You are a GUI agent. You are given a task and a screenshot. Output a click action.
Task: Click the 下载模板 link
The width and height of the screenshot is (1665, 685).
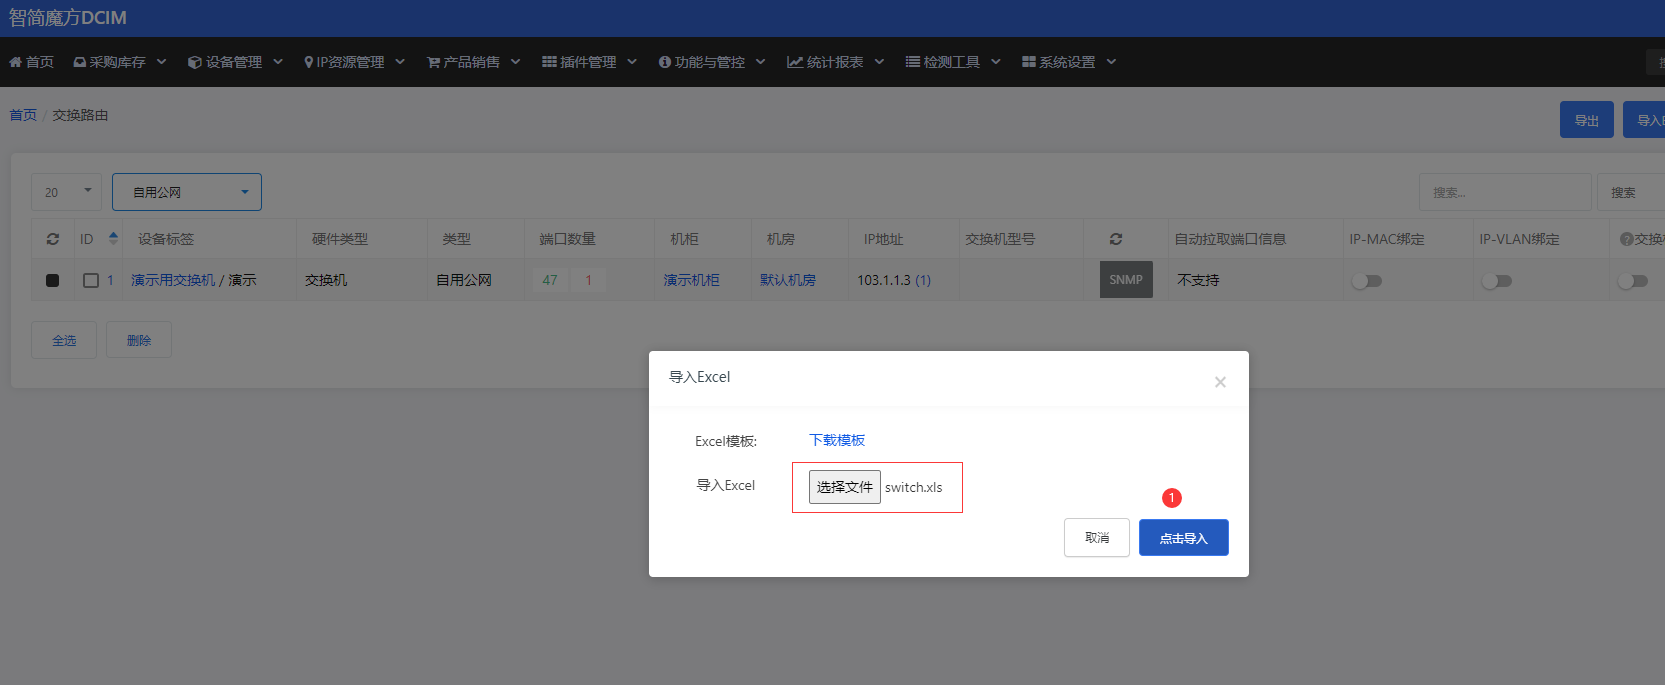tap(837, 440)
